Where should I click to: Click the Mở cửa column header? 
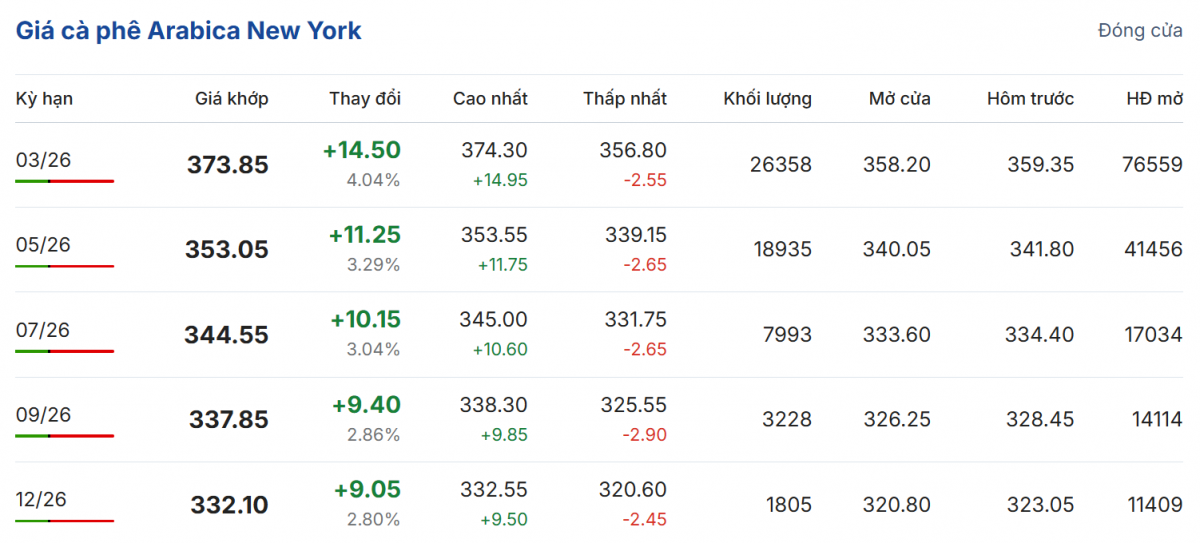899,99
